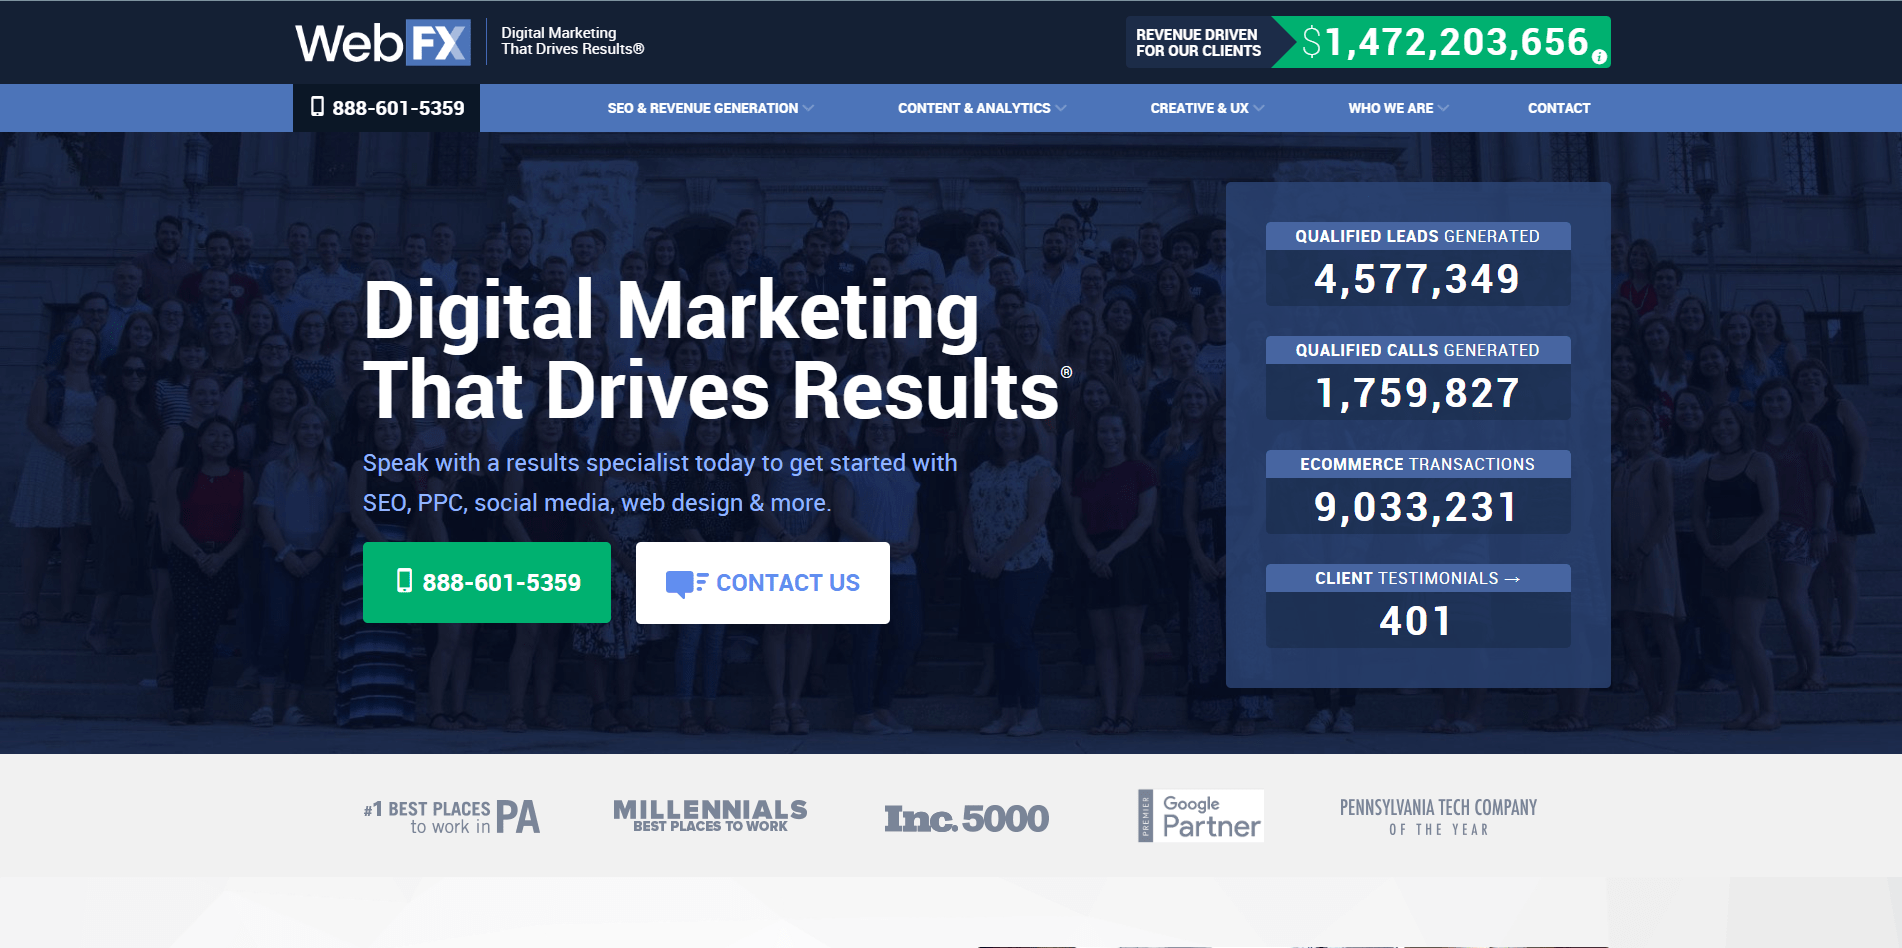Click the phone icon in the top navigation bar
Screen dimensions: 1902x948
tap(318, 107)
